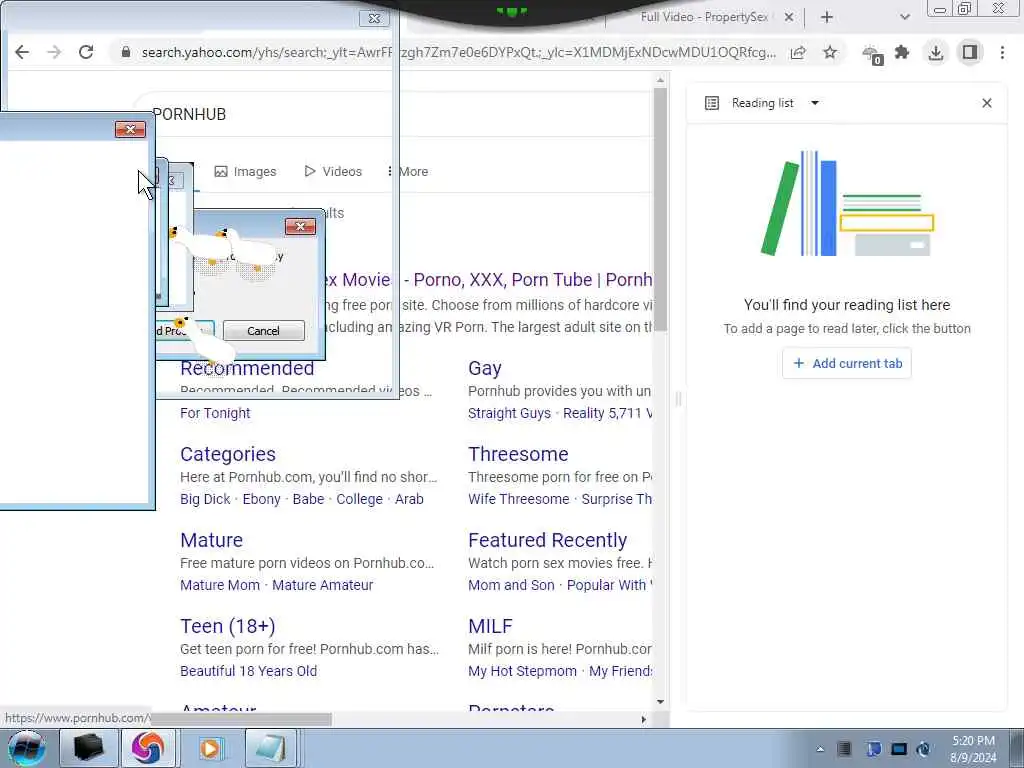
Task: Switch to Videos search tab
Action: (333, 172)
